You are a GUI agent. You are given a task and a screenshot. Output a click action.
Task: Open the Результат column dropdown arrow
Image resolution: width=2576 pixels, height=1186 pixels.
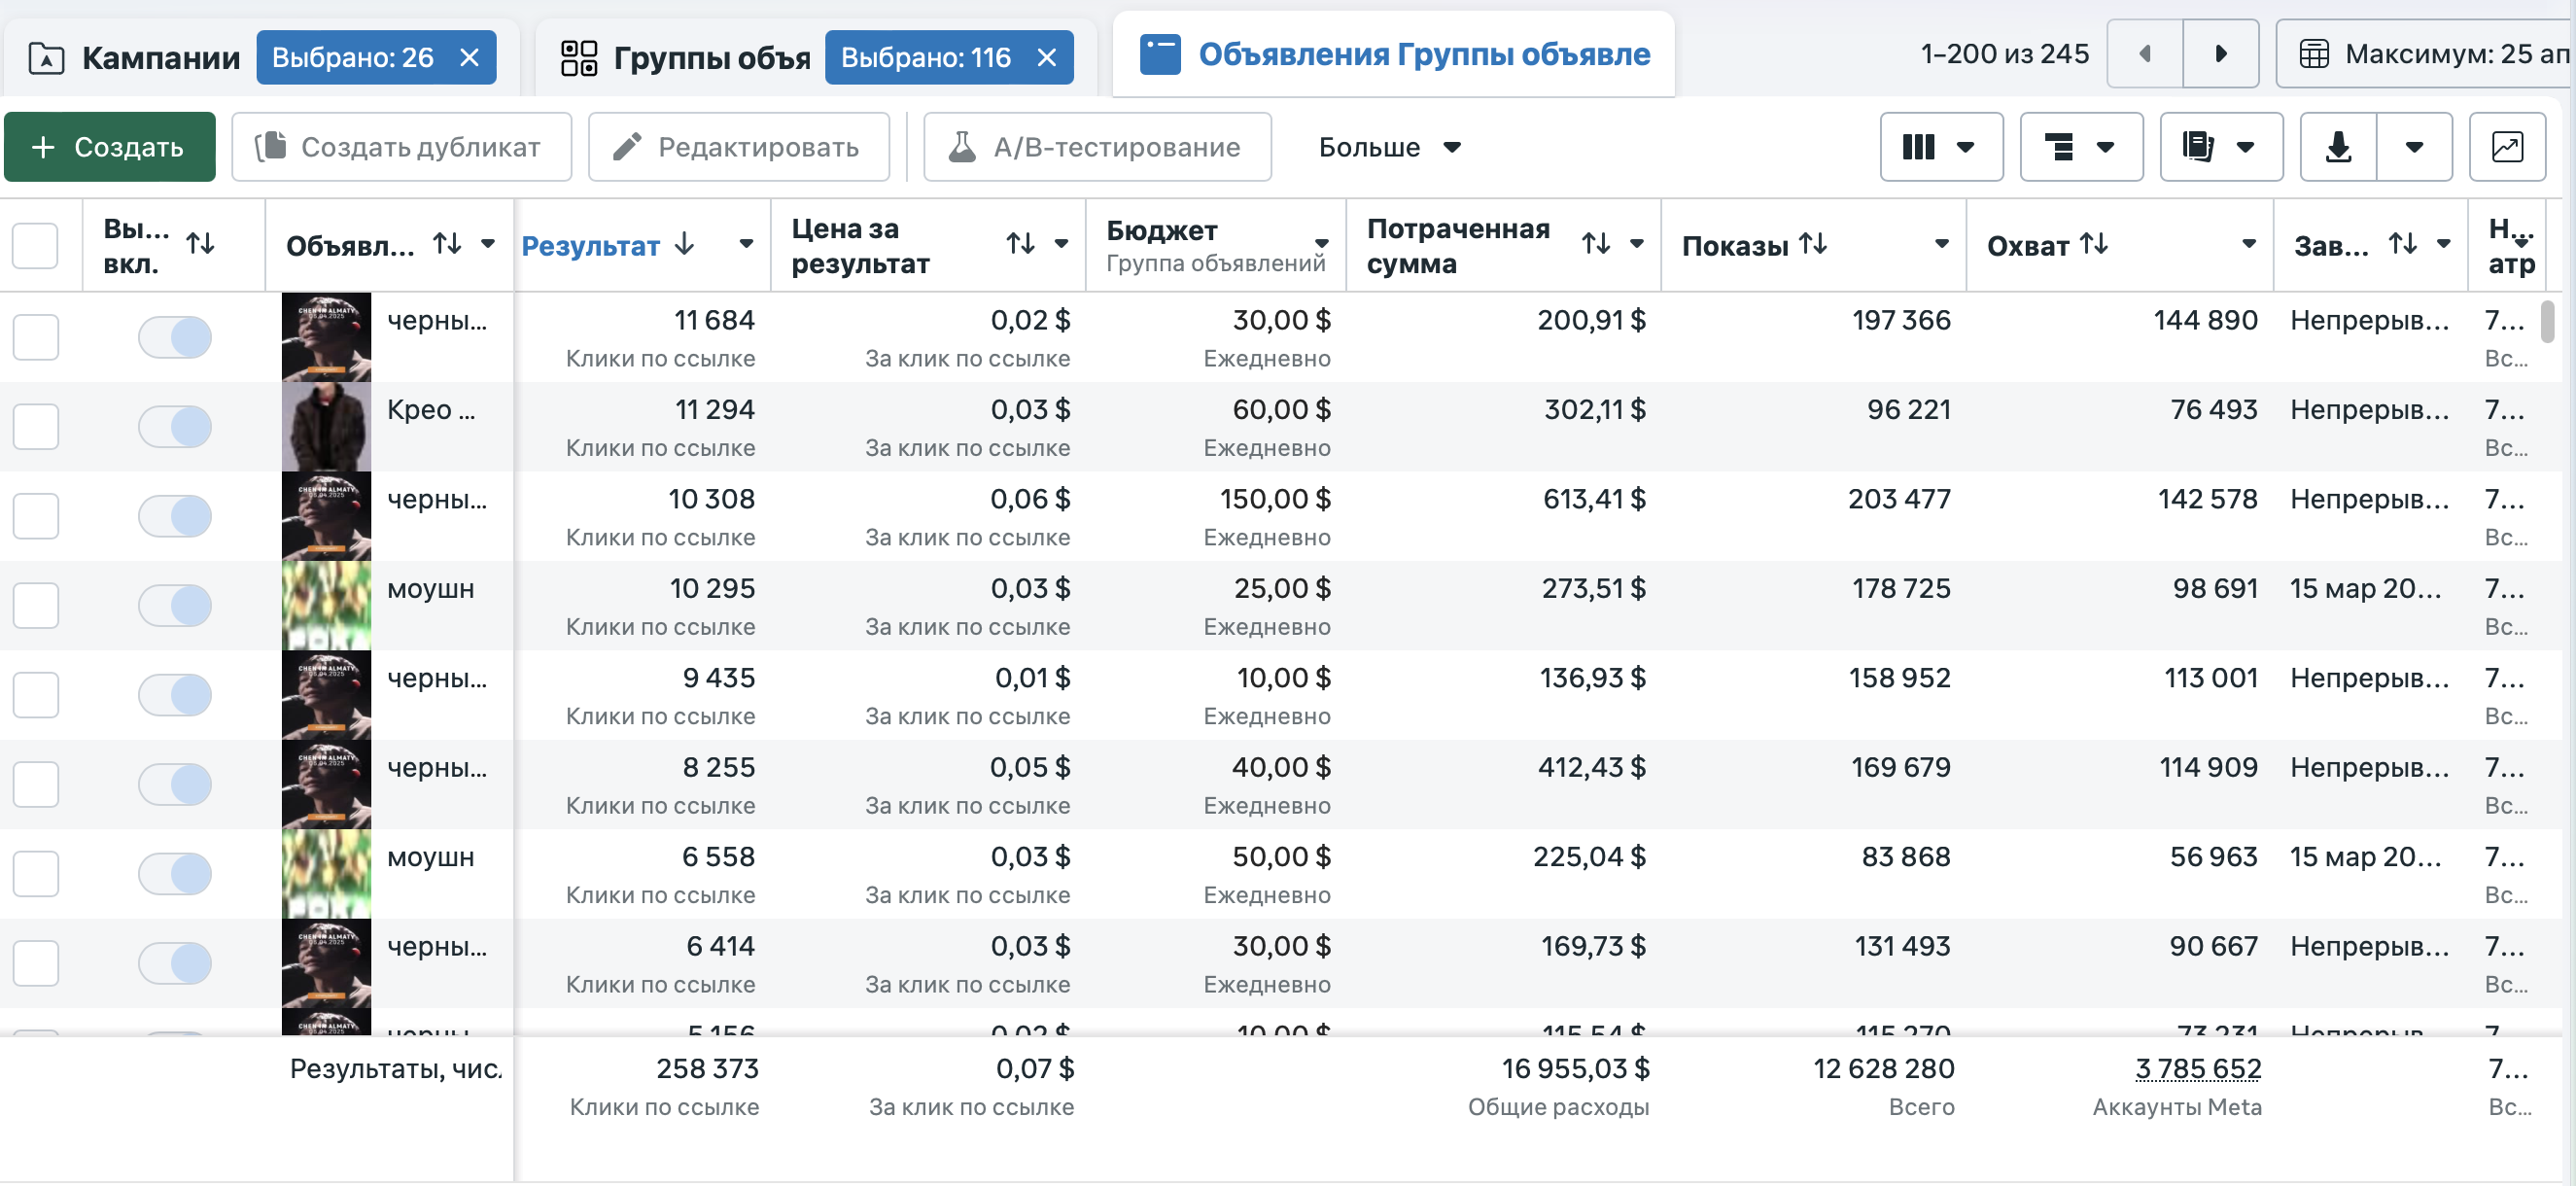tap(746, 244)
